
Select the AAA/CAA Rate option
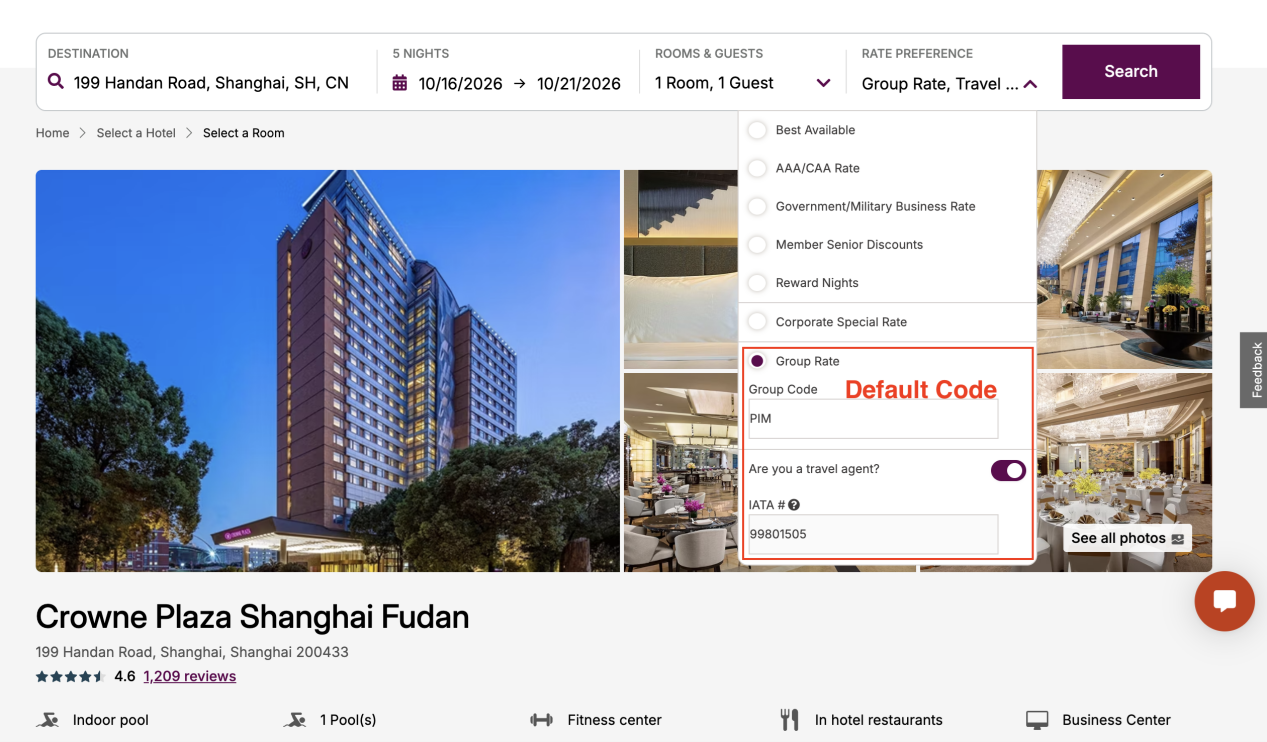(758, 168)
